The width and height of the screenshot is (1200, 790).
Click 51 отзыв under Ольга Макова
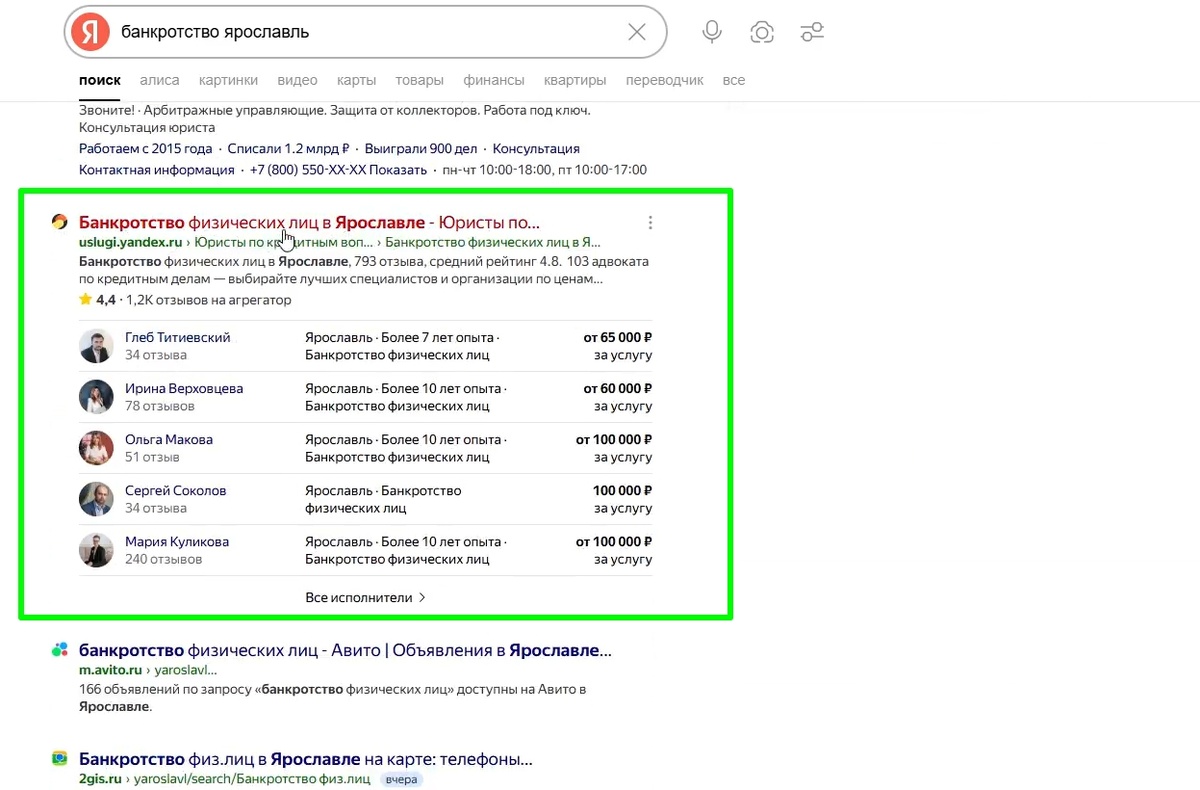tap(152, 457)
